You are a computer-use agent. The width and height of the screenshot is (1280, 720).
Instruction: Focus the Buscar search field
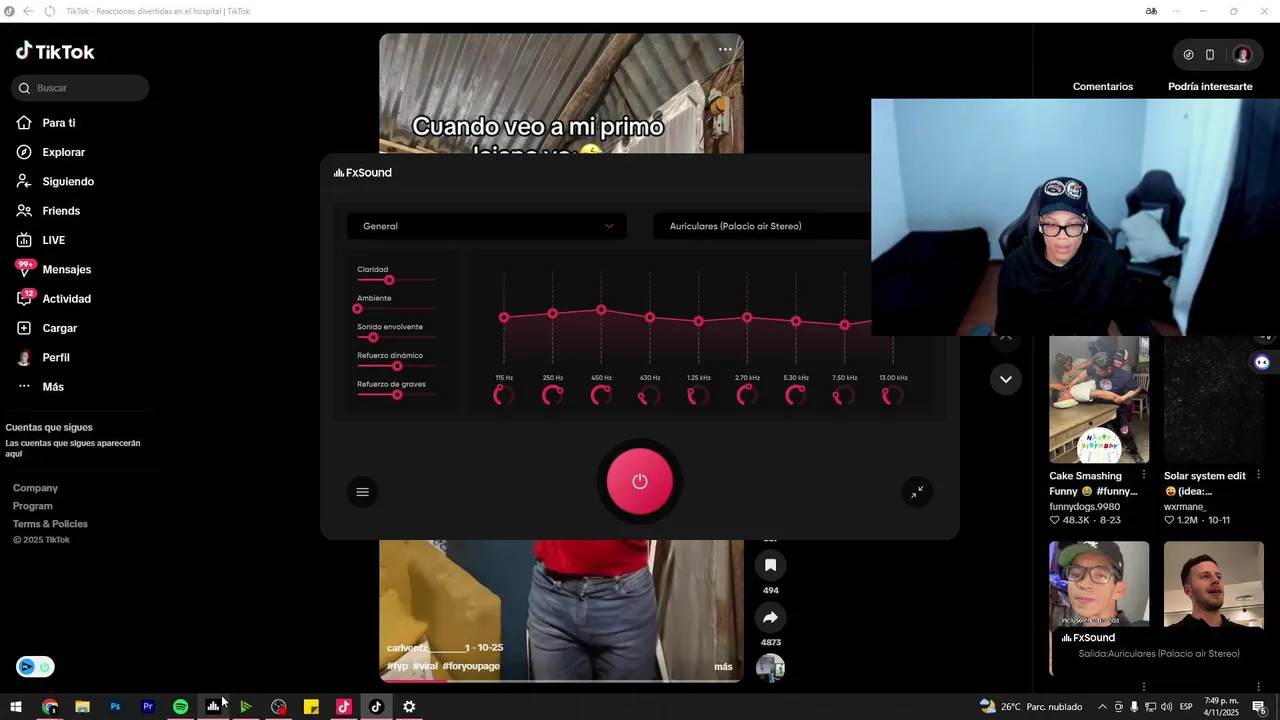81,88
